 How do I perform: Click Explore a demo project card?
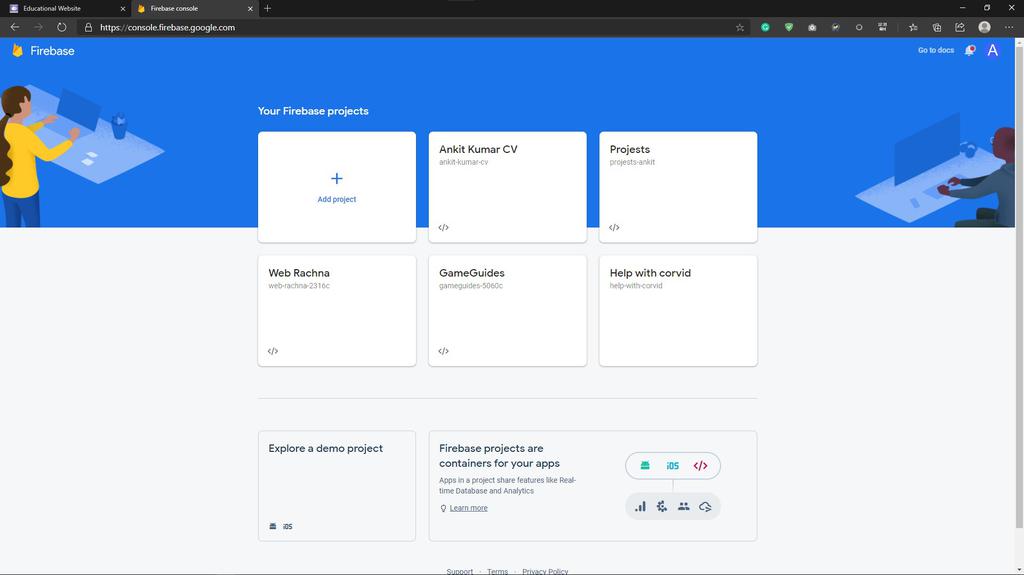pyautogui.click(x=336, y=485)
